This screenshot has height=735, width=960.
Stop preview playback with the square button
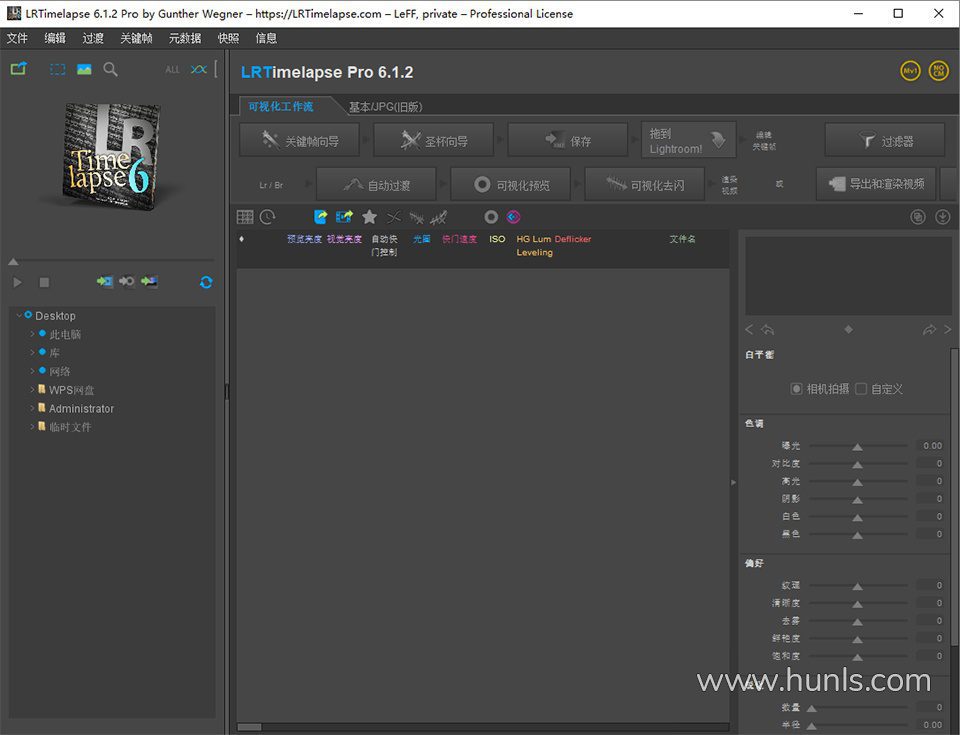coord(44,282)
